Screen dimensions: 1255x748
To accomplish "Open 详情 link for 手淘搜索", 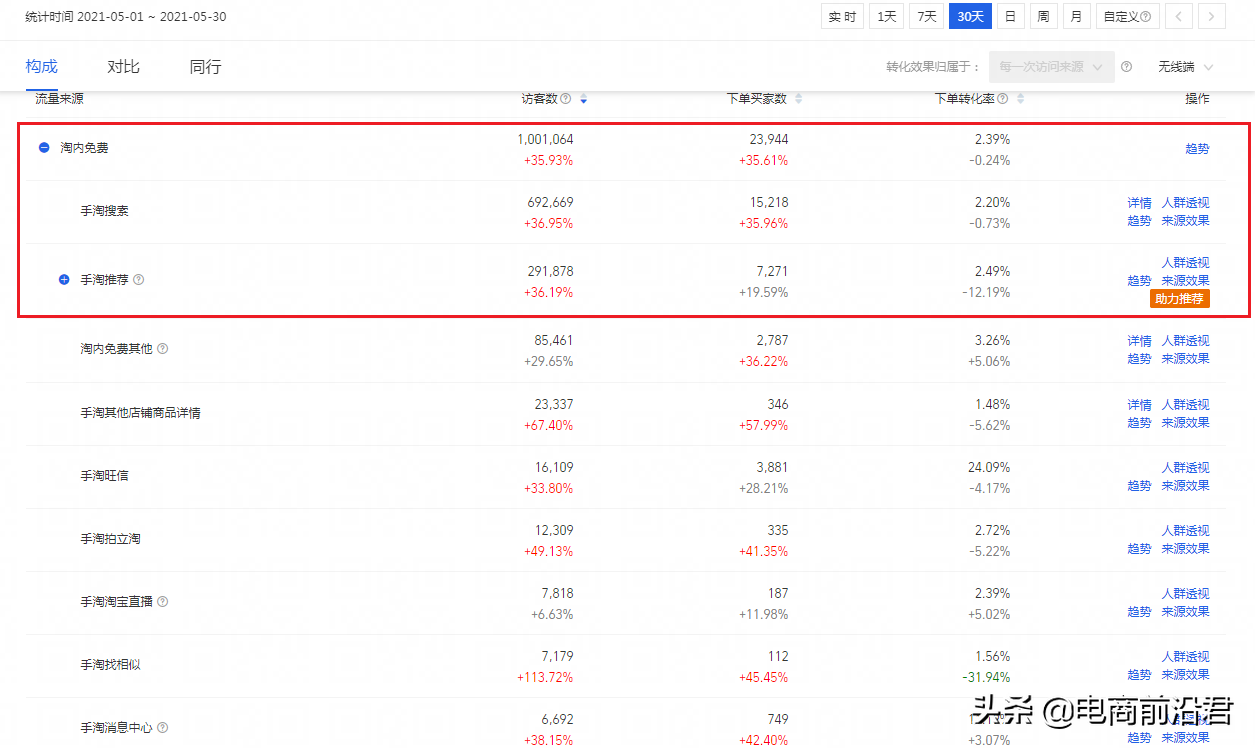I will [1139, 203].
